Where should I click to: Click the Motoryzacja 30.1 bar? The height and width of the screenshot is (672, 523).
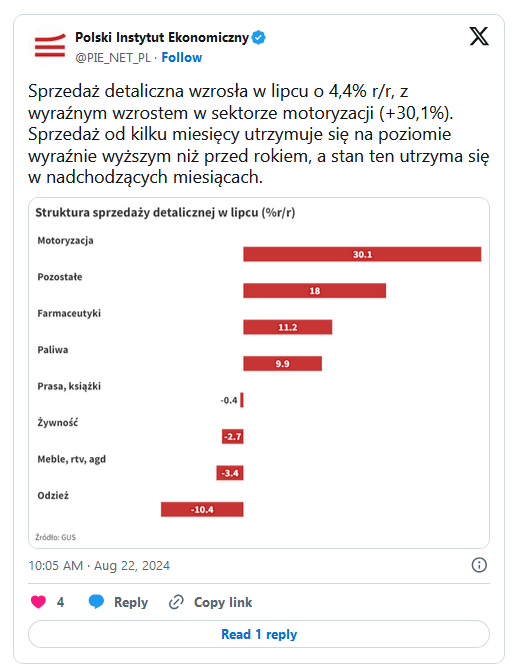[362, 254]
